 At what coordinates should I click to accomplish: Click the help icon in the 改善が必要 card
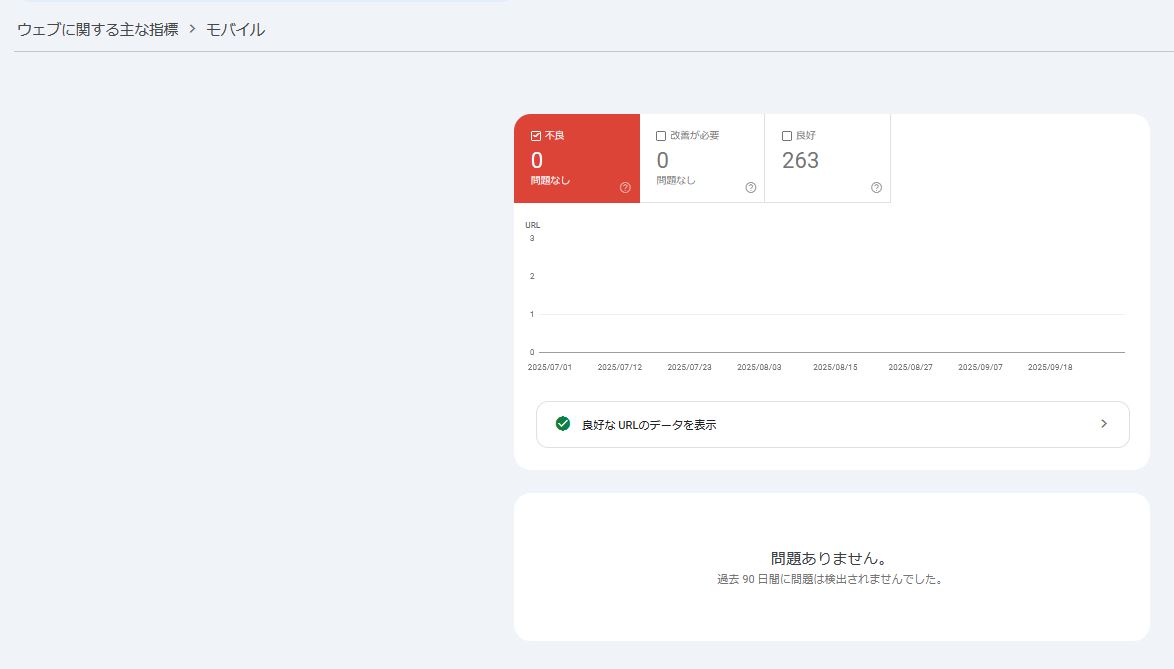751,187
